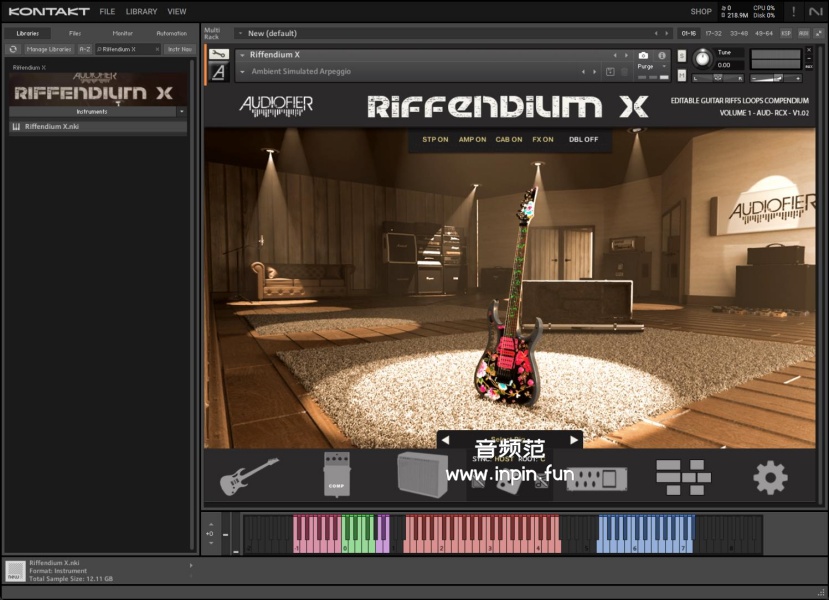The image size is (829, 600).
Task: Show the previous riff with left arrow
Action: tap(445, 440)
